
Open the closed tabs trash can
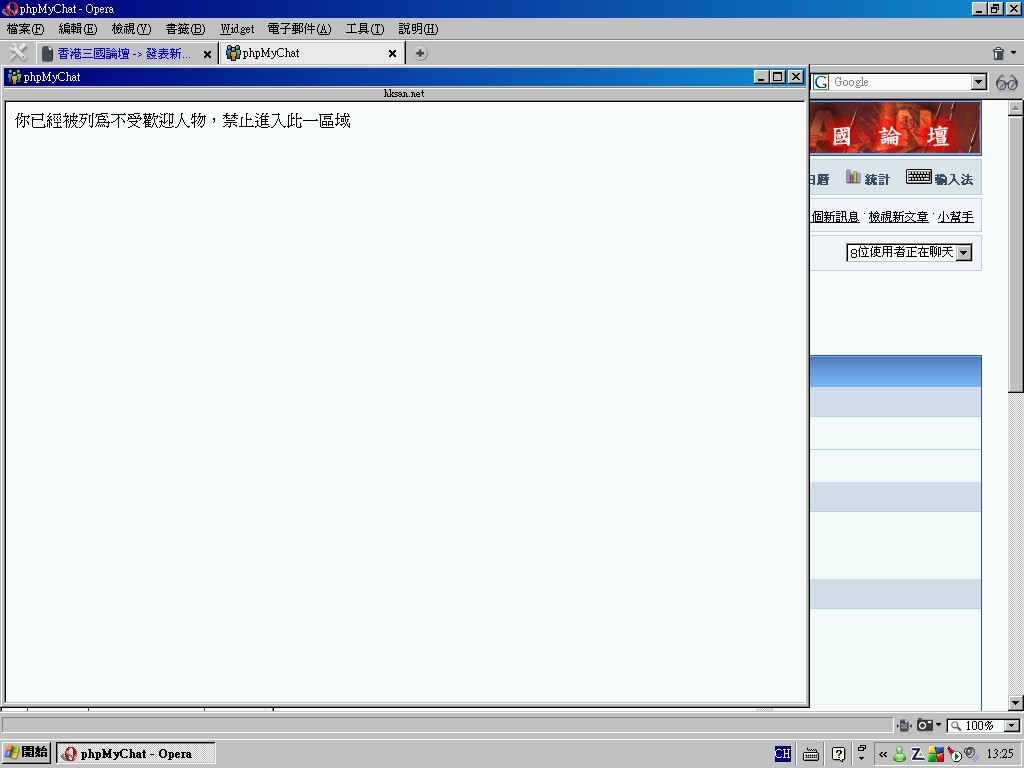coord(998,54)
